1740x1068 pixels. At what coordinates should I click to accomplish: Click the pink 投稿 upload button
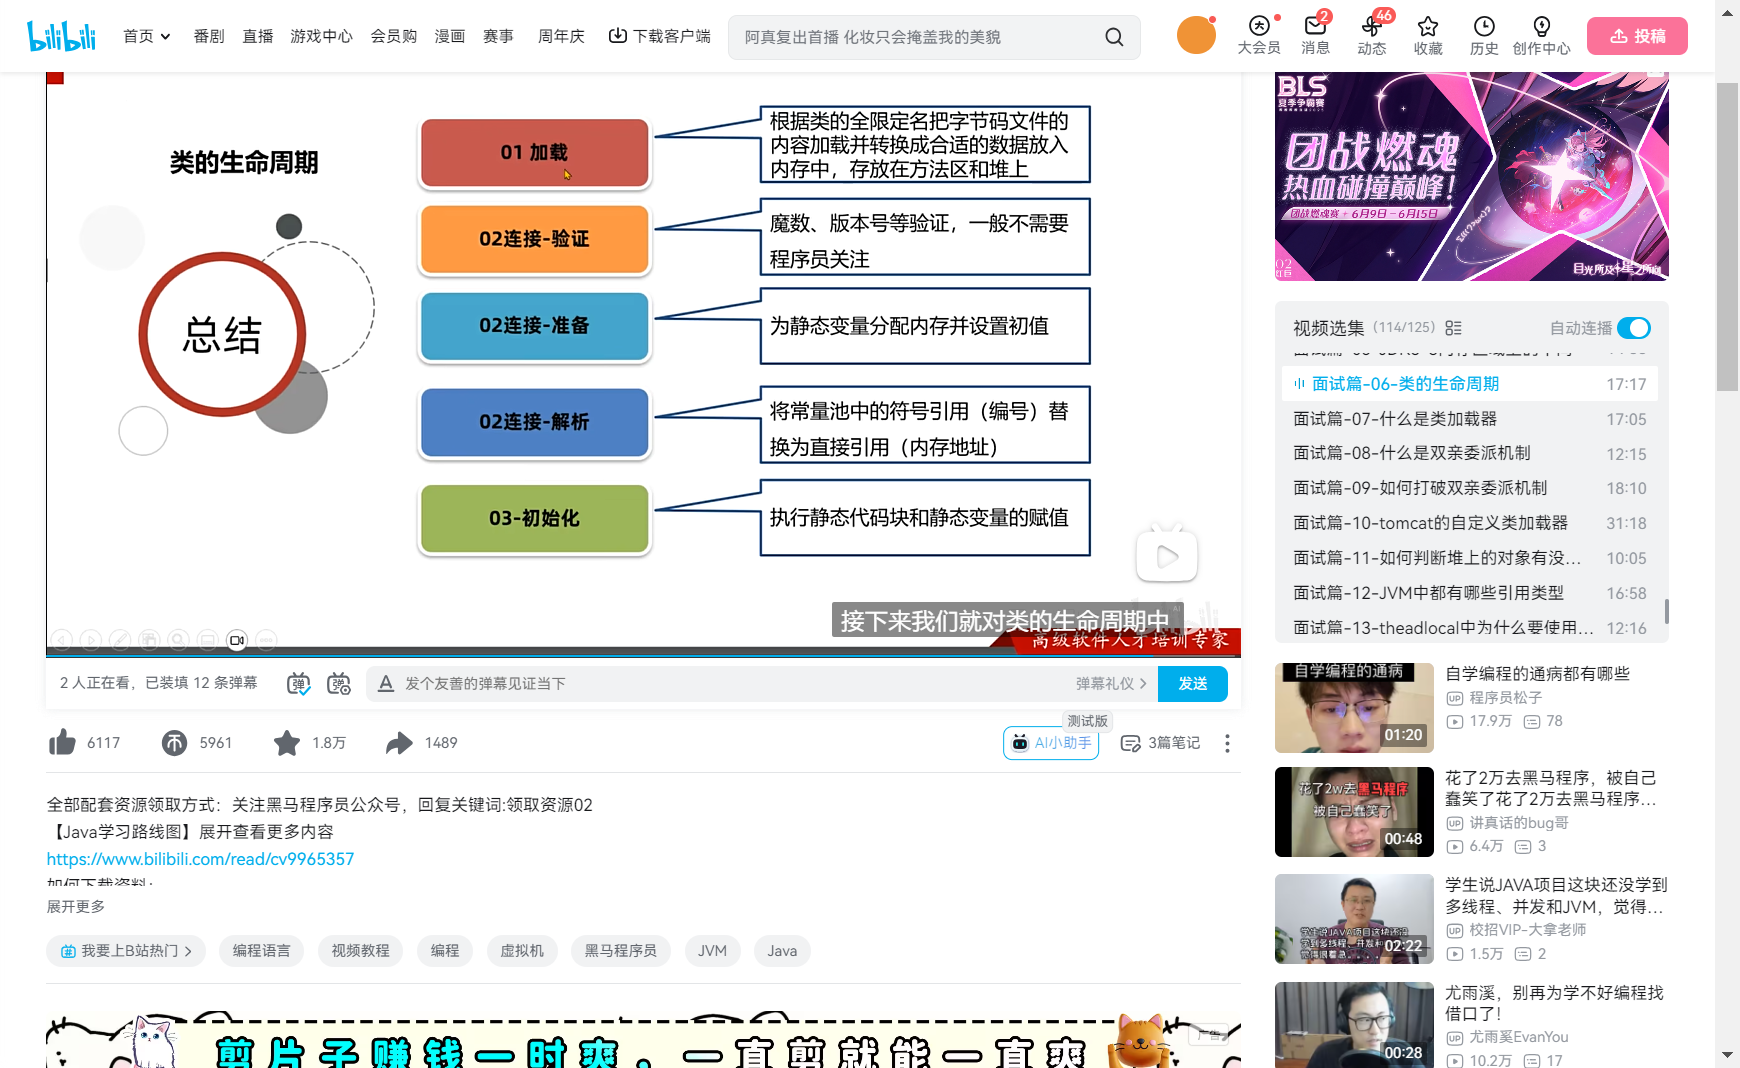click(1637, 36)
